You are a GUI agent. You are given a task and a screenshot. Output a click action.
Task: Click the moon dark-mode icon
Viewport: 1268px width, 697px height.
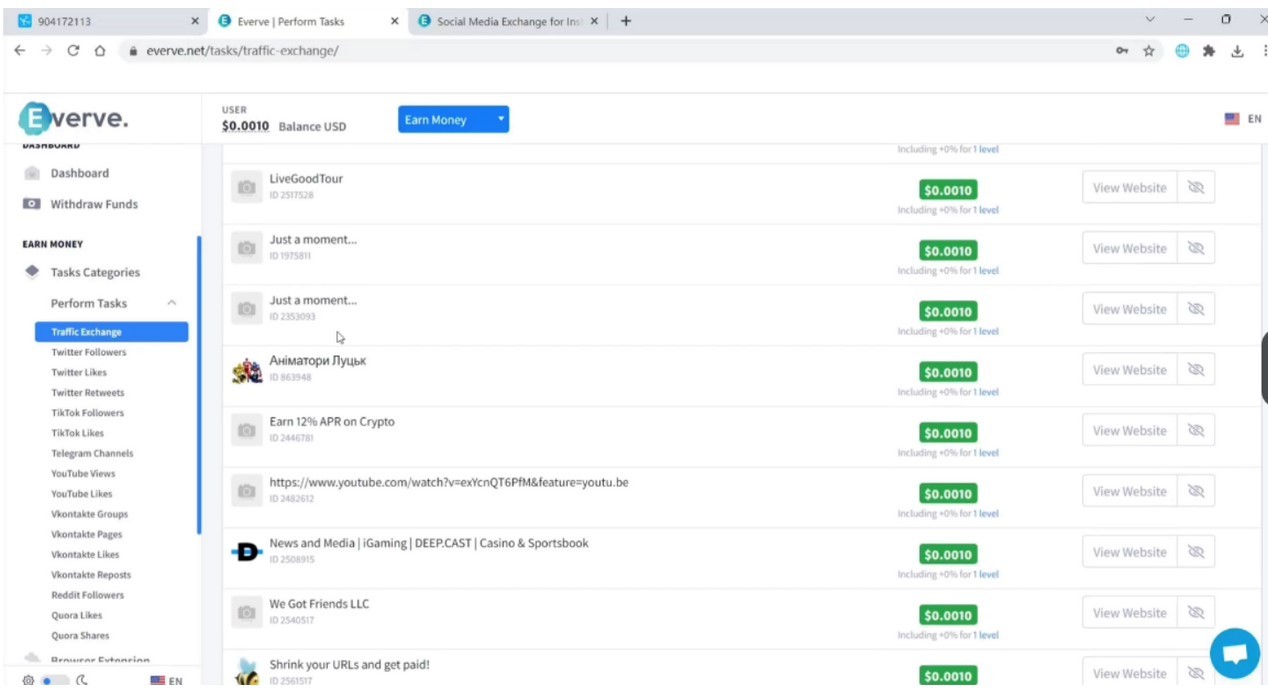click(x=82, y=681)
